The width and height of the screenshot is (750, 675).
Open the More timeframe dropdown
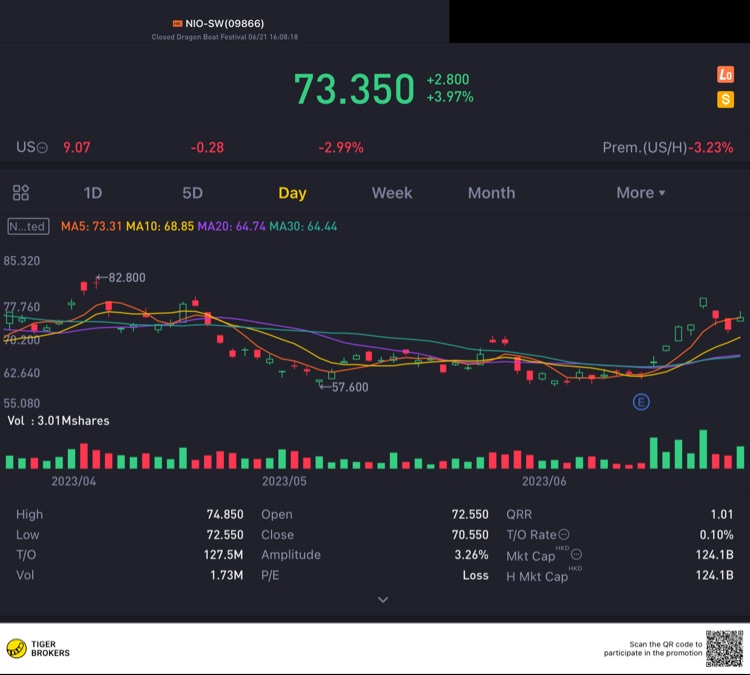640,193
